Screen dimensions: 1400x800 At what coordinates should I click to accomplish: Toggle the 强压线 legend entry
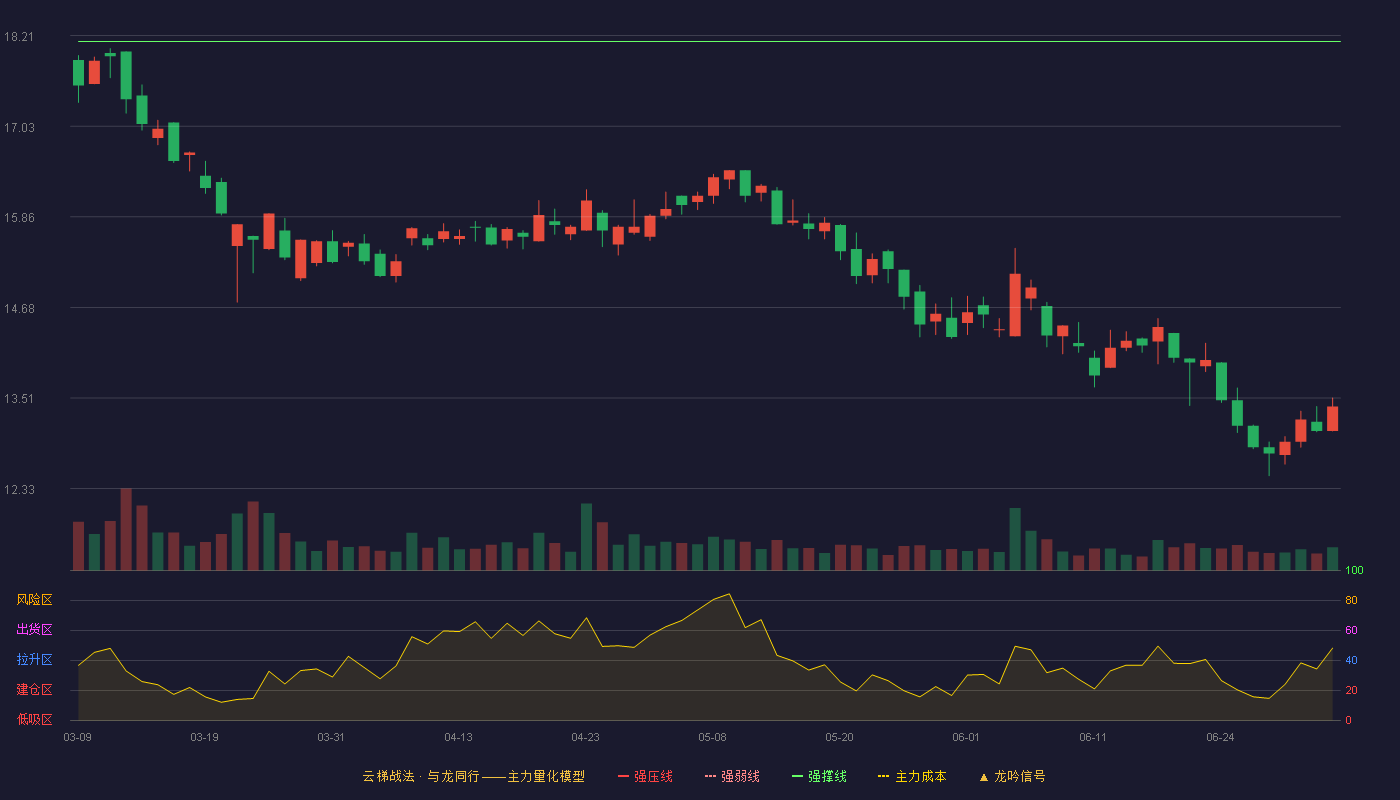[645, 776]
